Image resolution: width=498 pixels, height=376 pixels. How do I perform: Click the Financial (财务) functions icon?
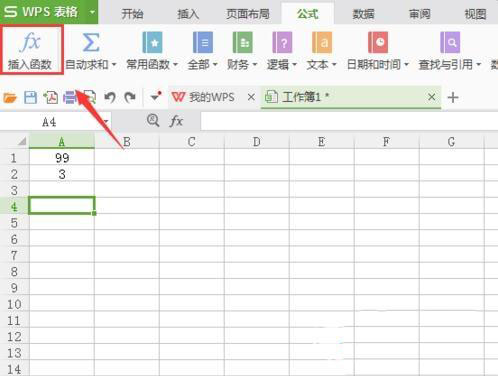coord(242,42)
